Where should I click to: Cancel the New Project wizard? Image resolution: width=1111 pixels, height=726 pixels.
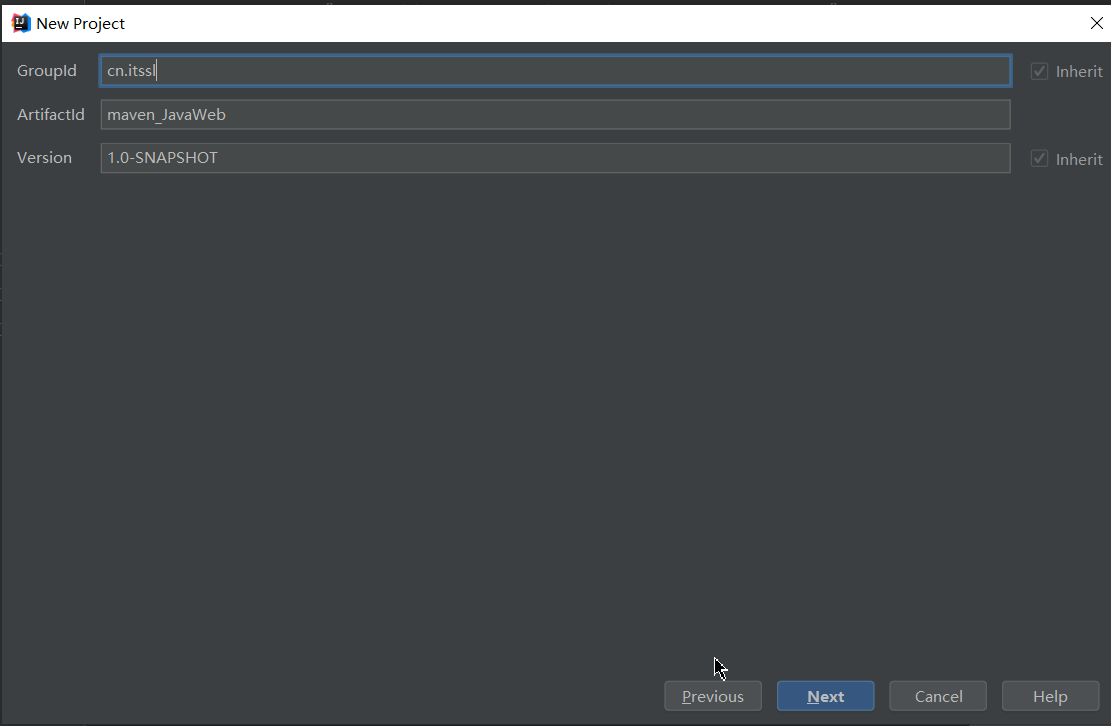pyautogui.click(x=938, y=696)
